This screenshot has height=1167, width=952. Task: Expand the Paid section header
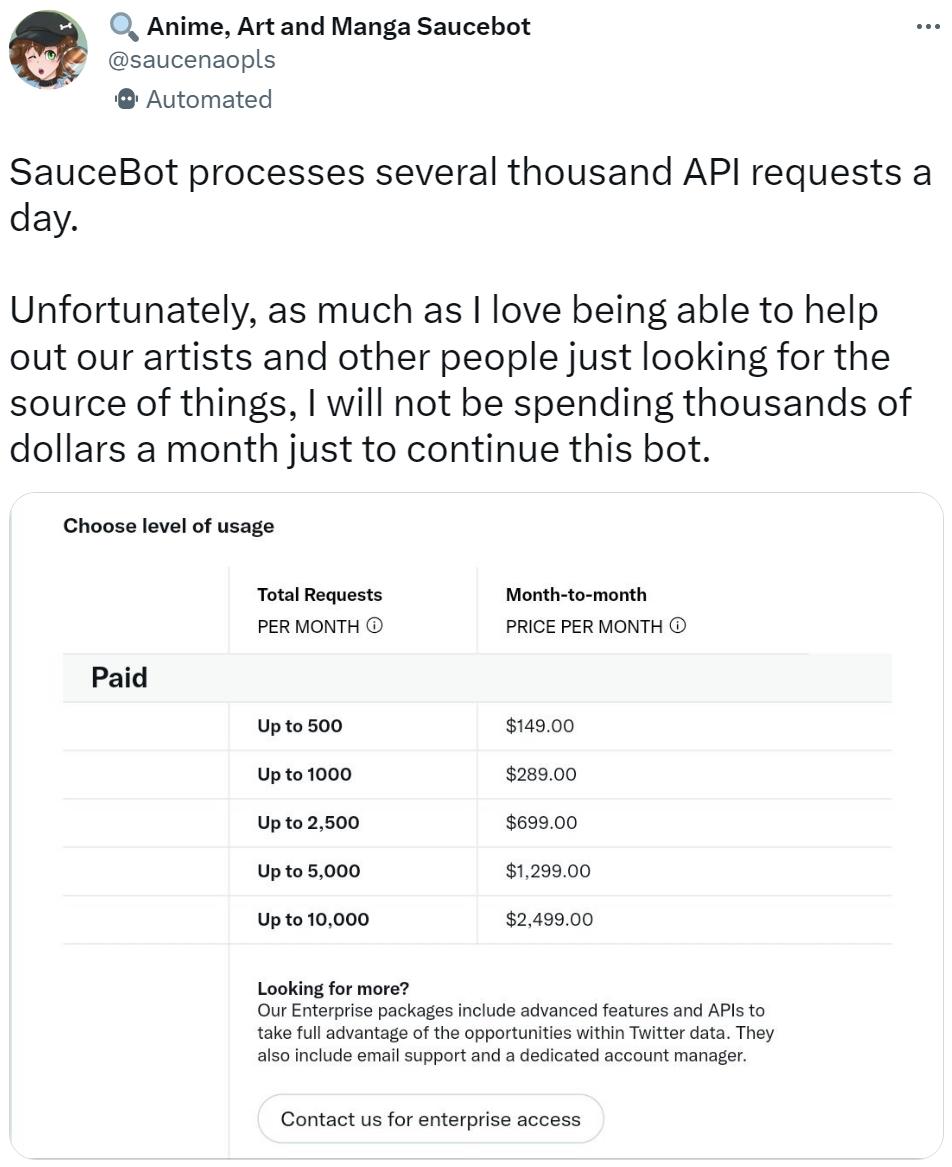point(120,677)
